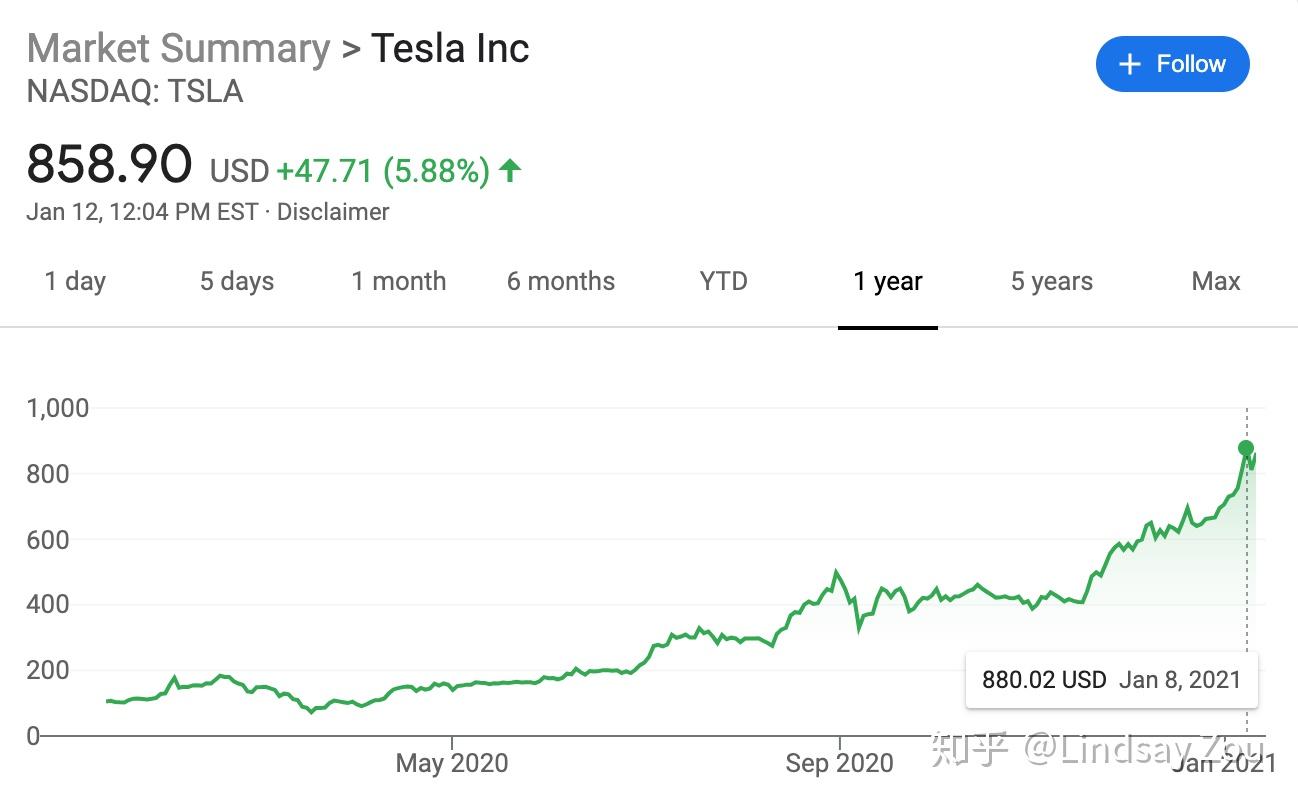This screenshot has width=1298, height=806.
Task: Switch to the YTD tab
Action: [x=722, y=281]
